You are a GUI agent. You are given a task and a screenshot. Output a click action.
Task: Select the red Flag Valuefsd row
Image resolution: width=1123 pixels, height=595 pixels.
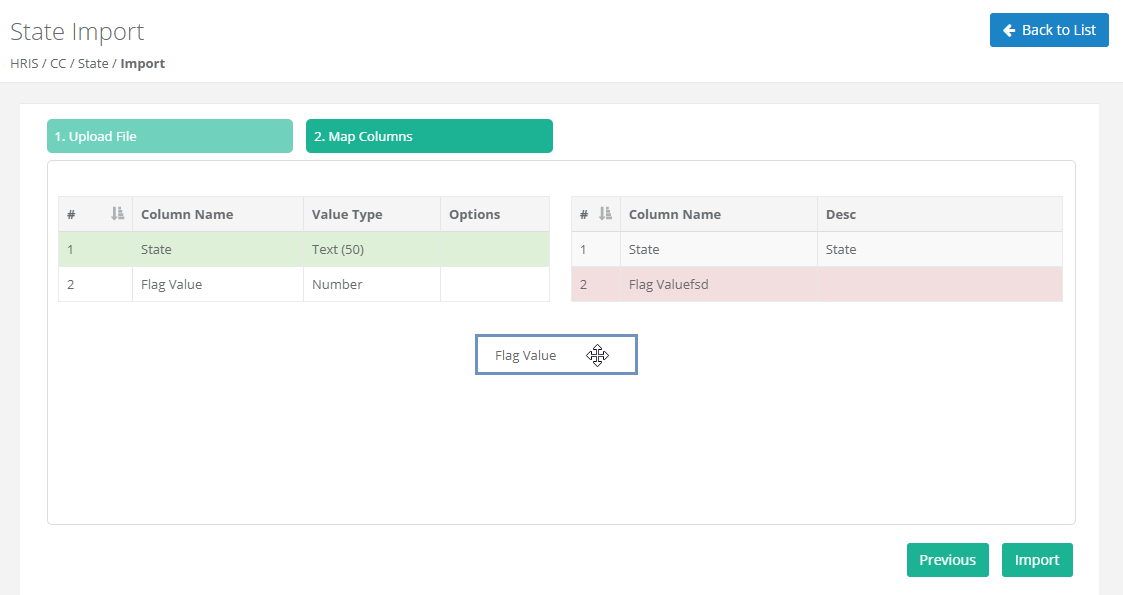tap(816, 284)
